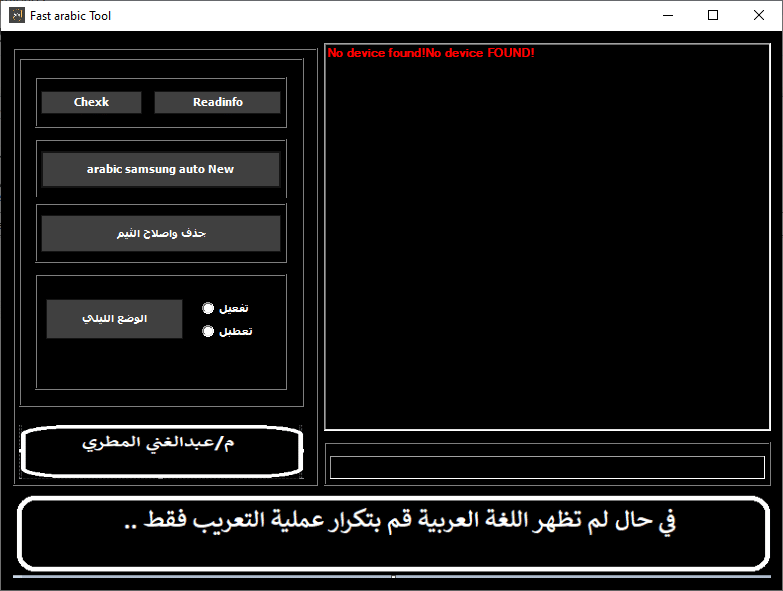Click the progress bar at window bottom

pyautogui.click(x=392, y=577)
